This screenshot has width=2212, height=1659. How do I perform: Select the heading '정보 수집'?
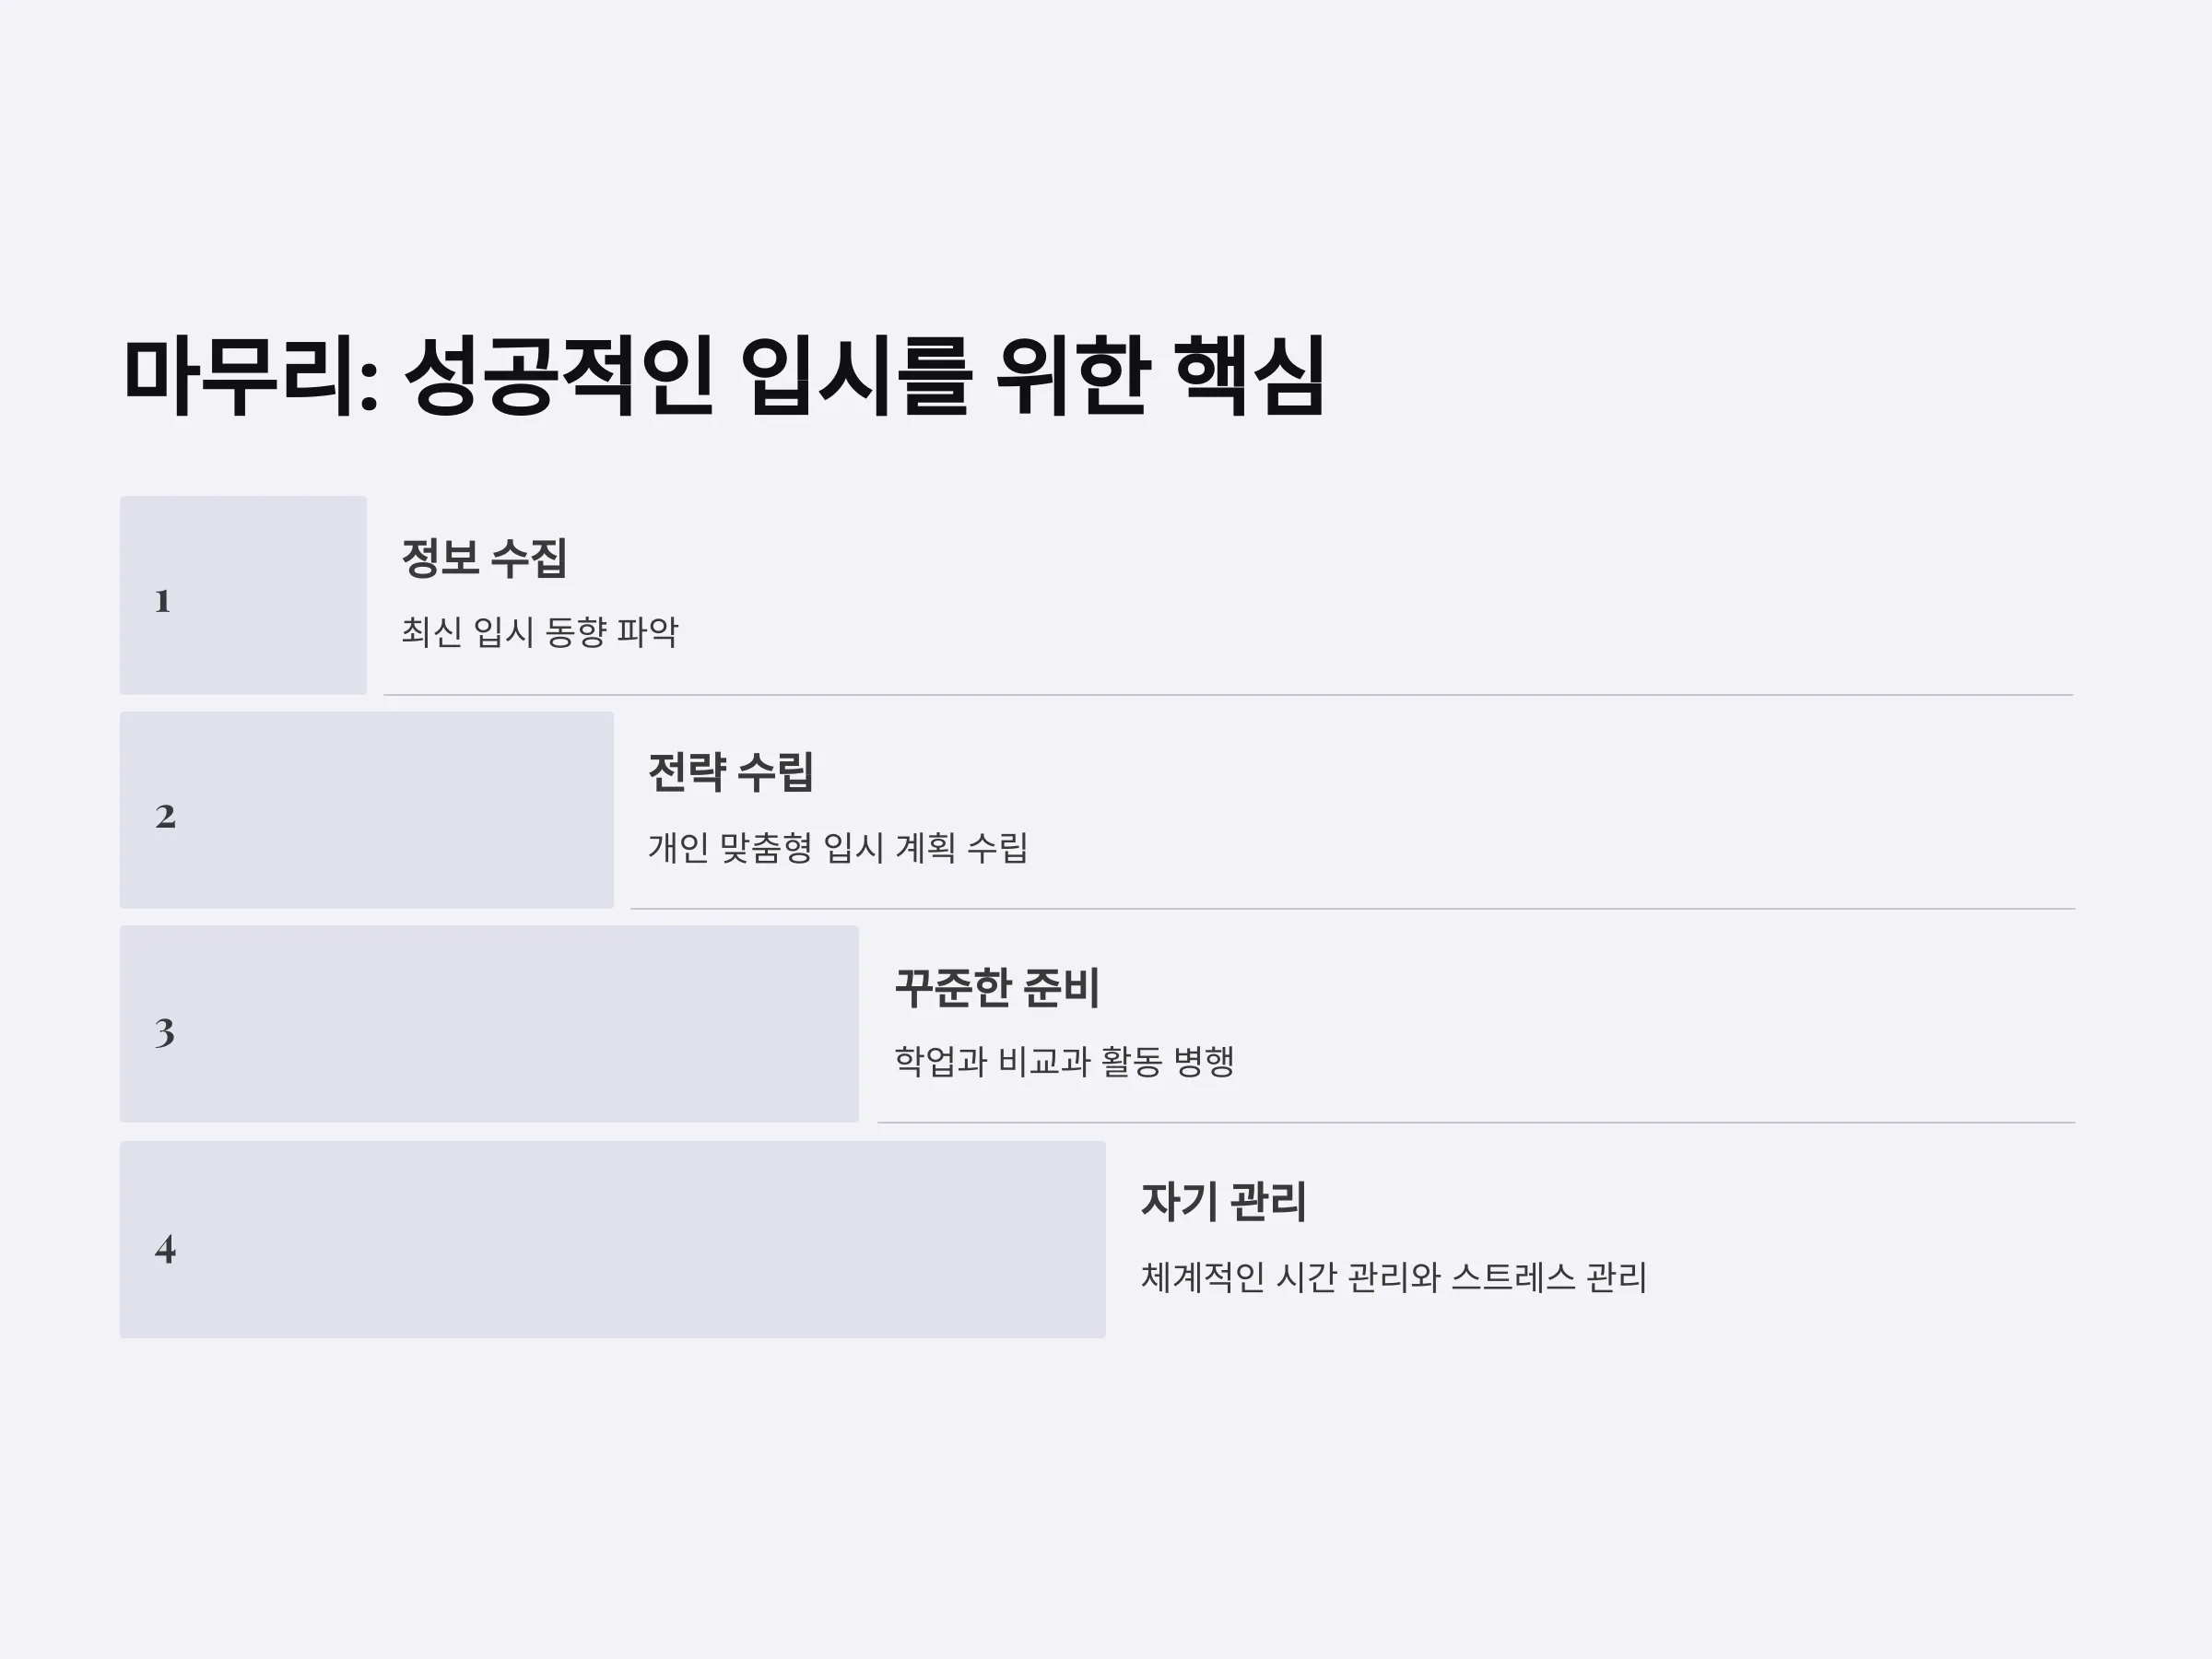[485, 558]
